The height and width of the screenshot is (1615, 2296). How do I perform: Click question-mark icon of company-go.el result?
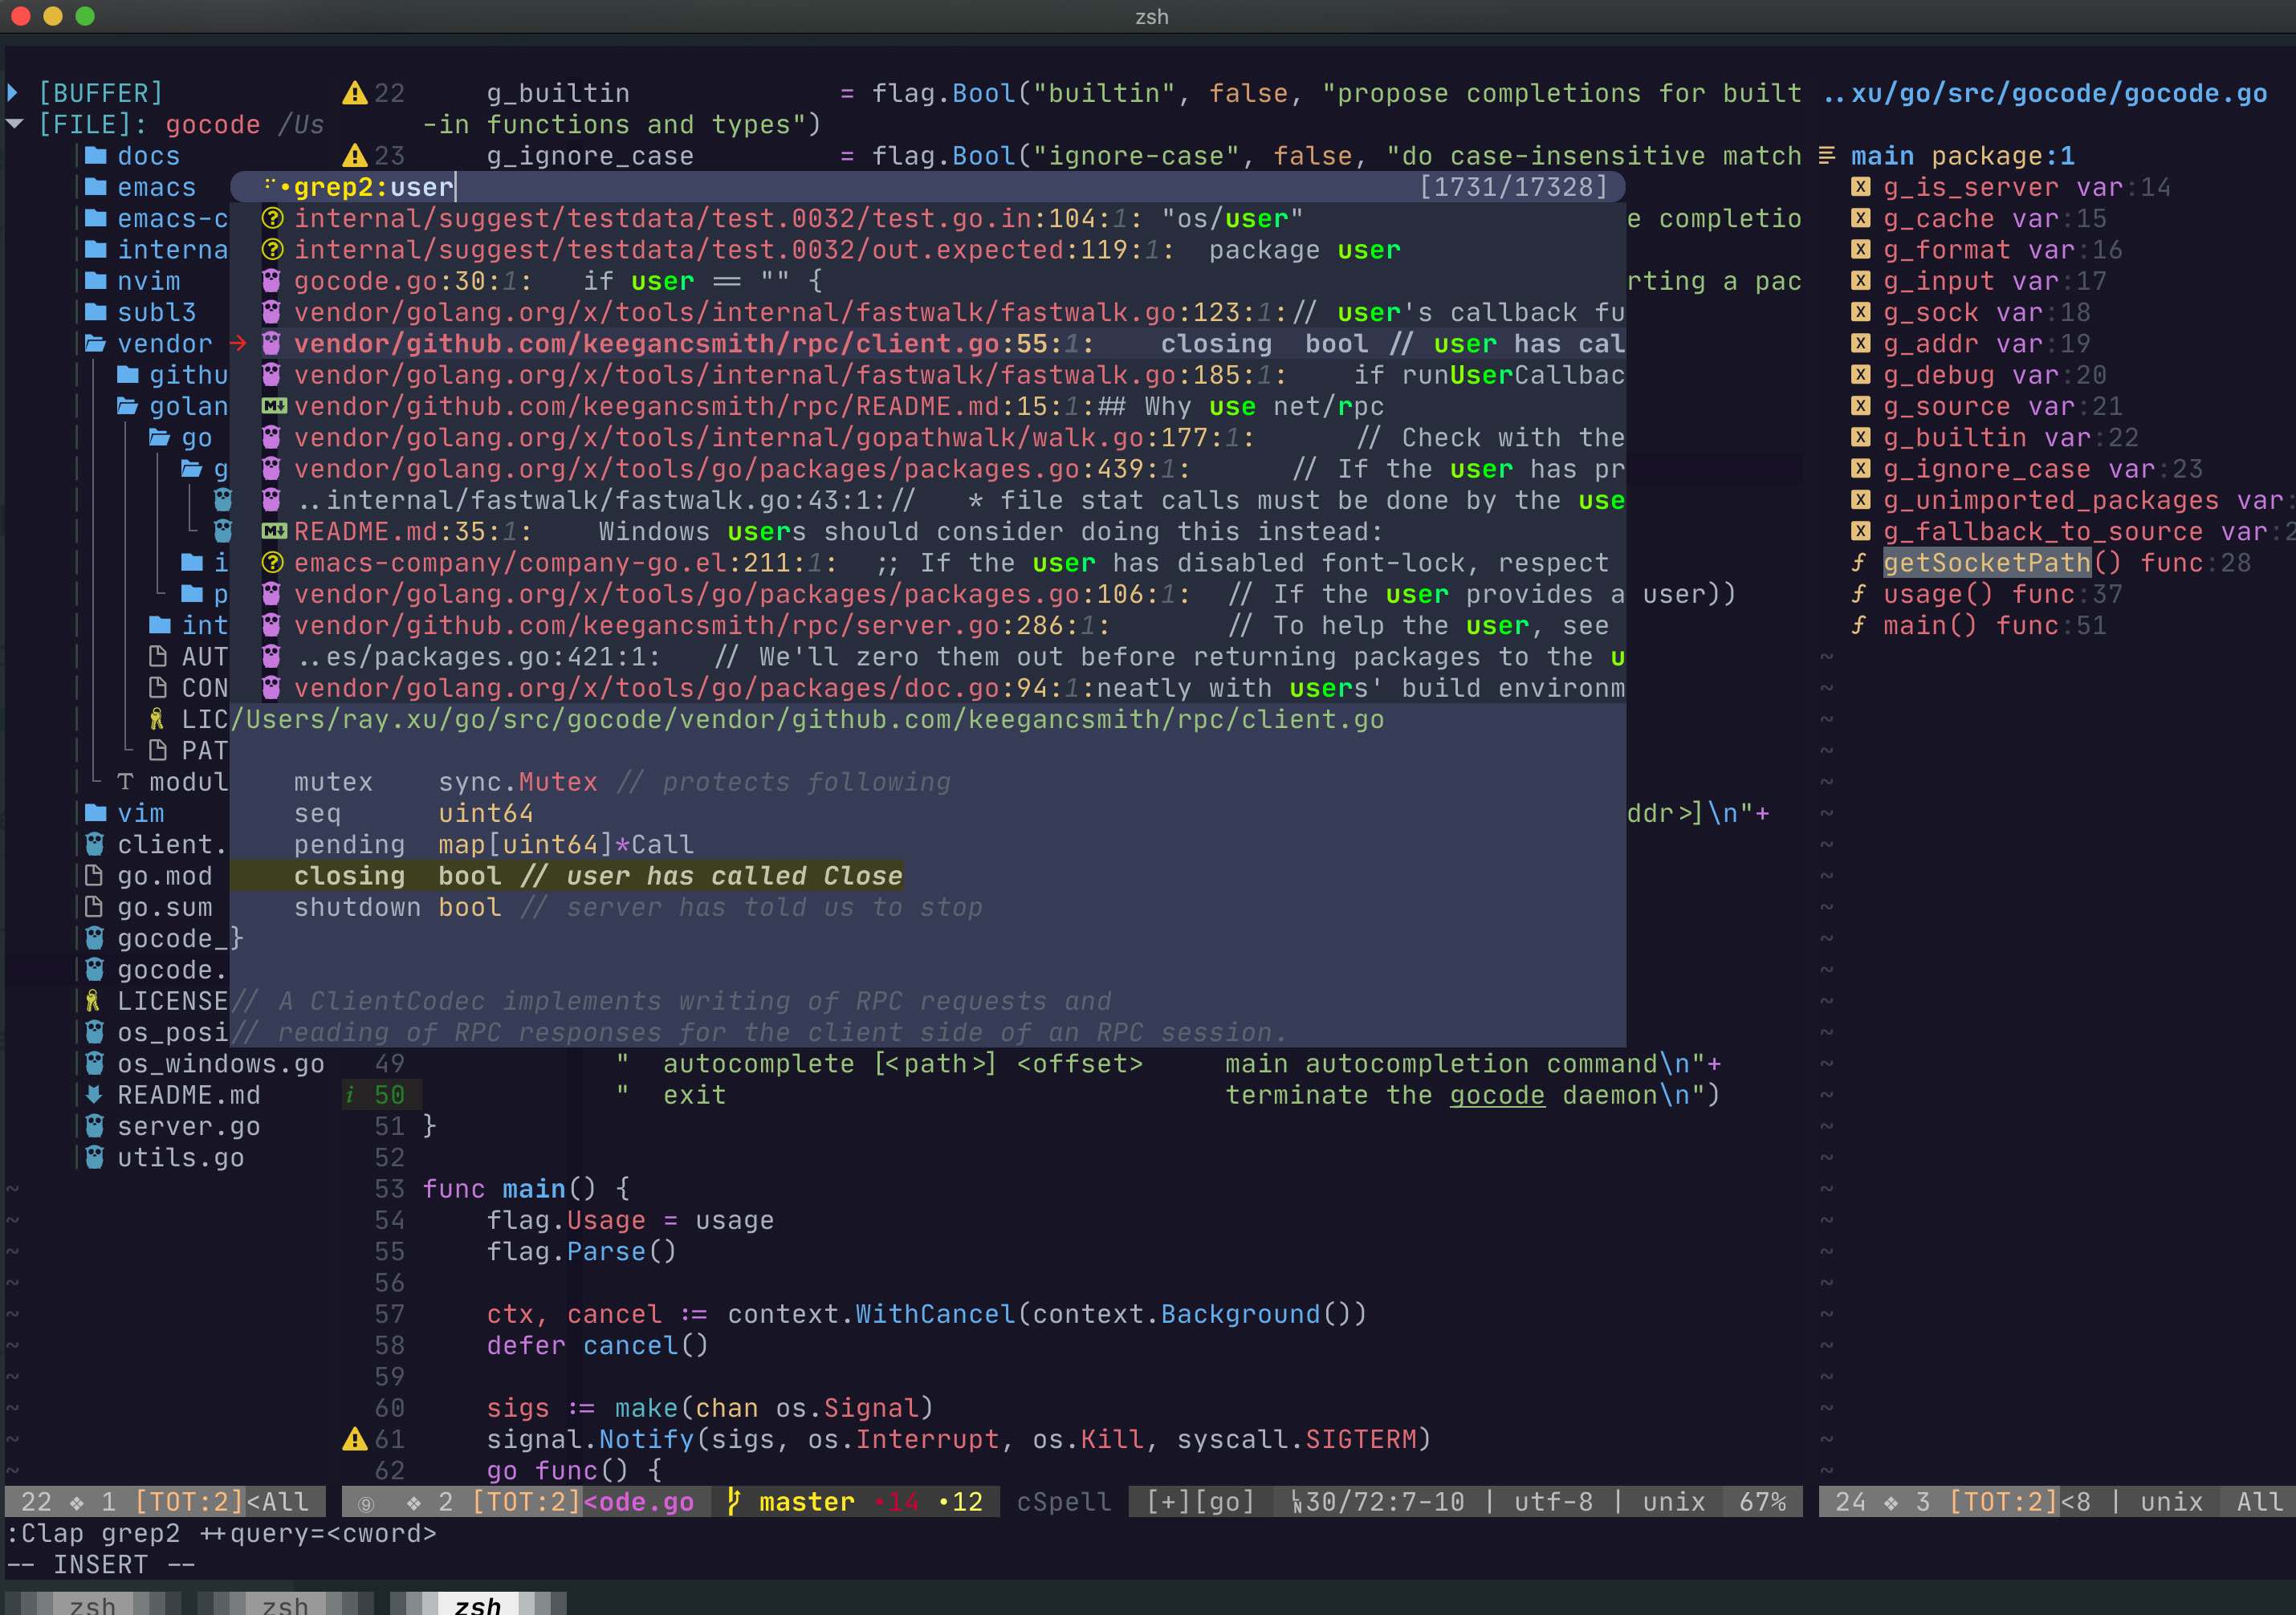coord(272,563)
